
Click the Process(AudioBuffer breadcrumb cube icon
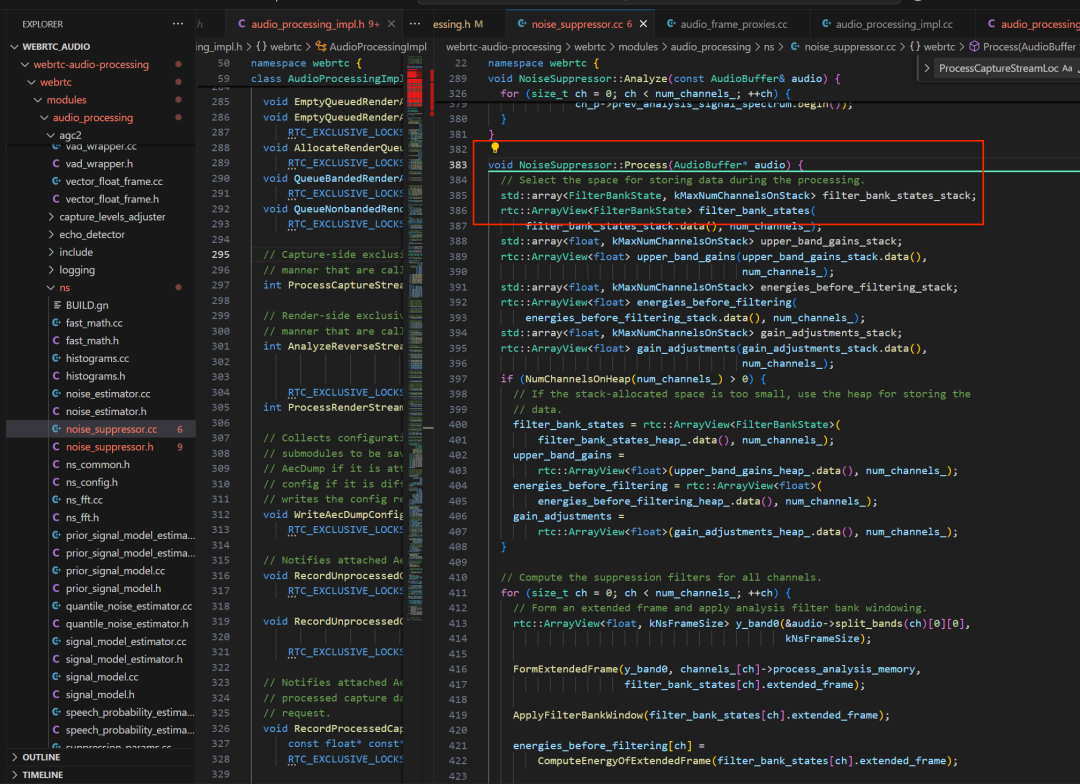(975, 47)
